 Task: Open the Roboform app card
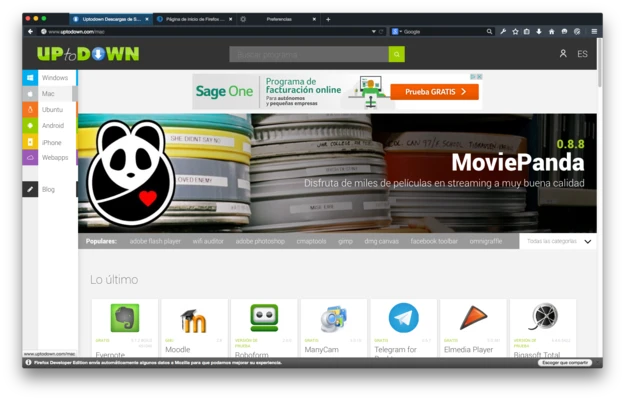(264, 328)
